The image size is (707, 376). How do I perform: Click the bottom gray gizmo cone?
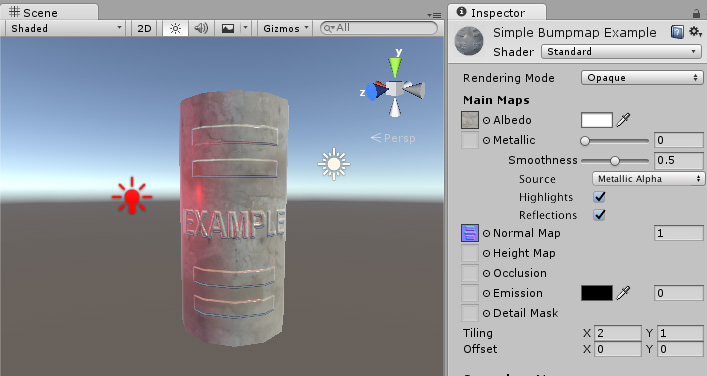click(395, 108)
